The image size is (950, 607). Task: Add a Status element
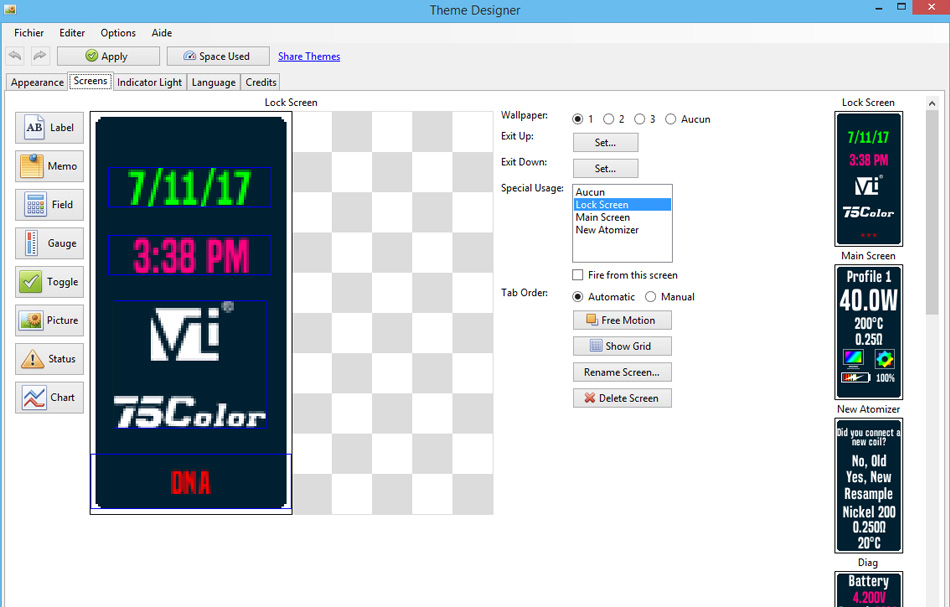point(50,359)
